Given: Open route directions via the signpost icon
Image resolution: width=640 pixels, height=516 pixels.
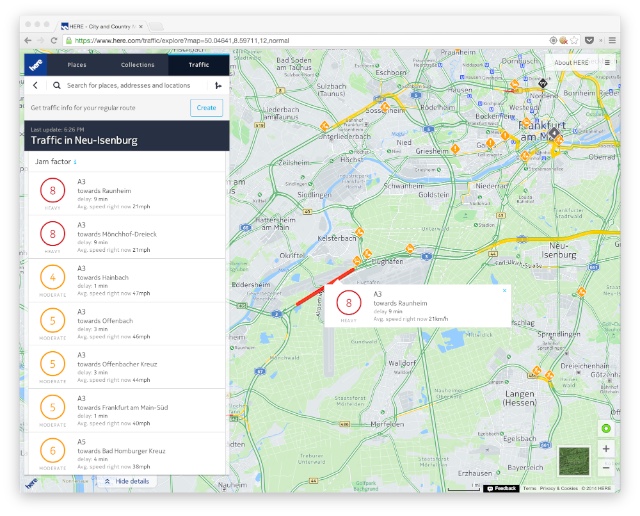Looking at the screenshot, I should (218, 86).
